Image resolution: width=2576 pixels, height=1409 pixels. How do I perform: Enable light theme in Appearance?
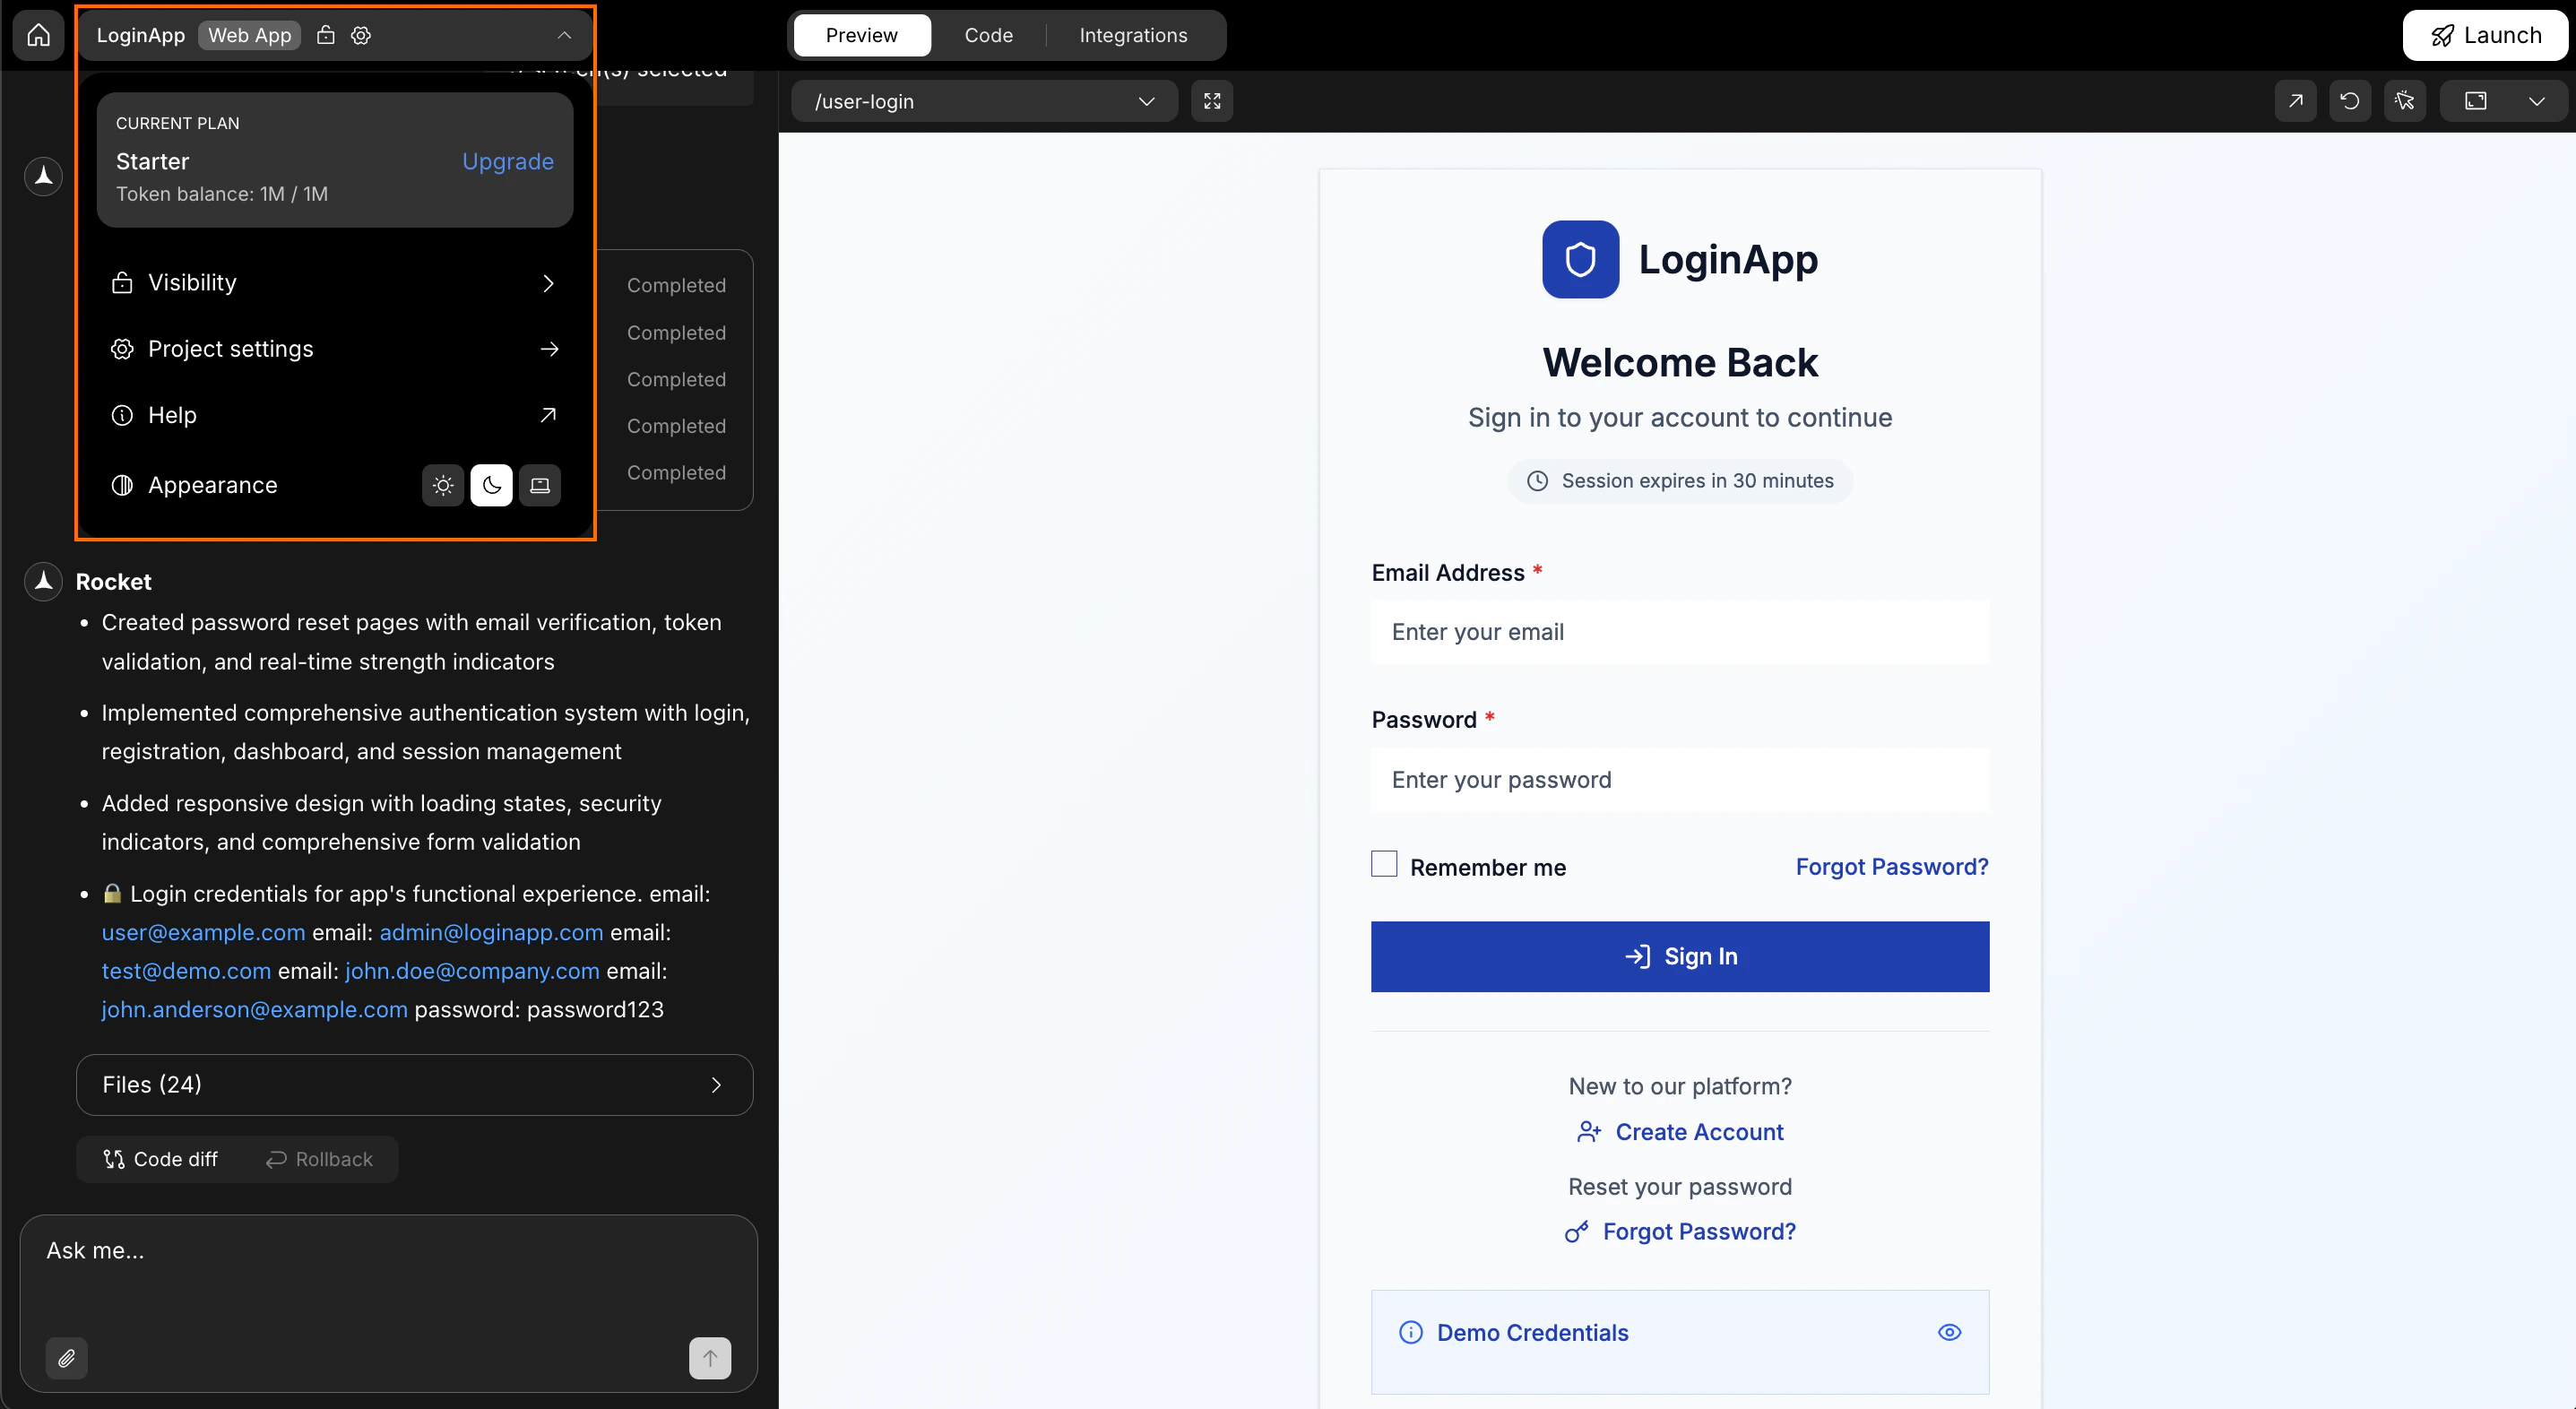pos(442,485)
